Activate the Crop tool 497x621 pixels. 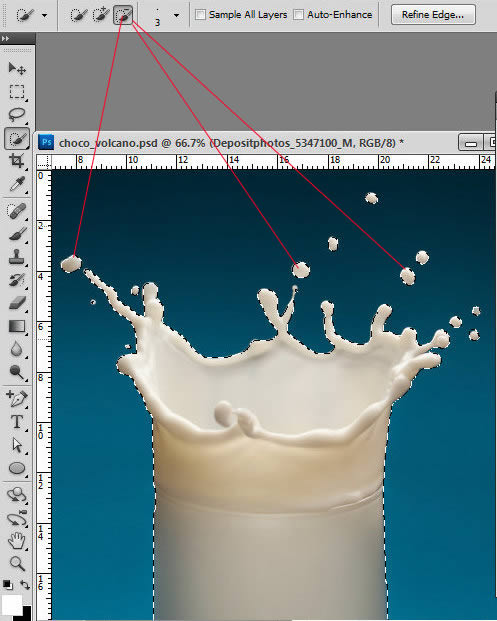(x=17, y=161)
